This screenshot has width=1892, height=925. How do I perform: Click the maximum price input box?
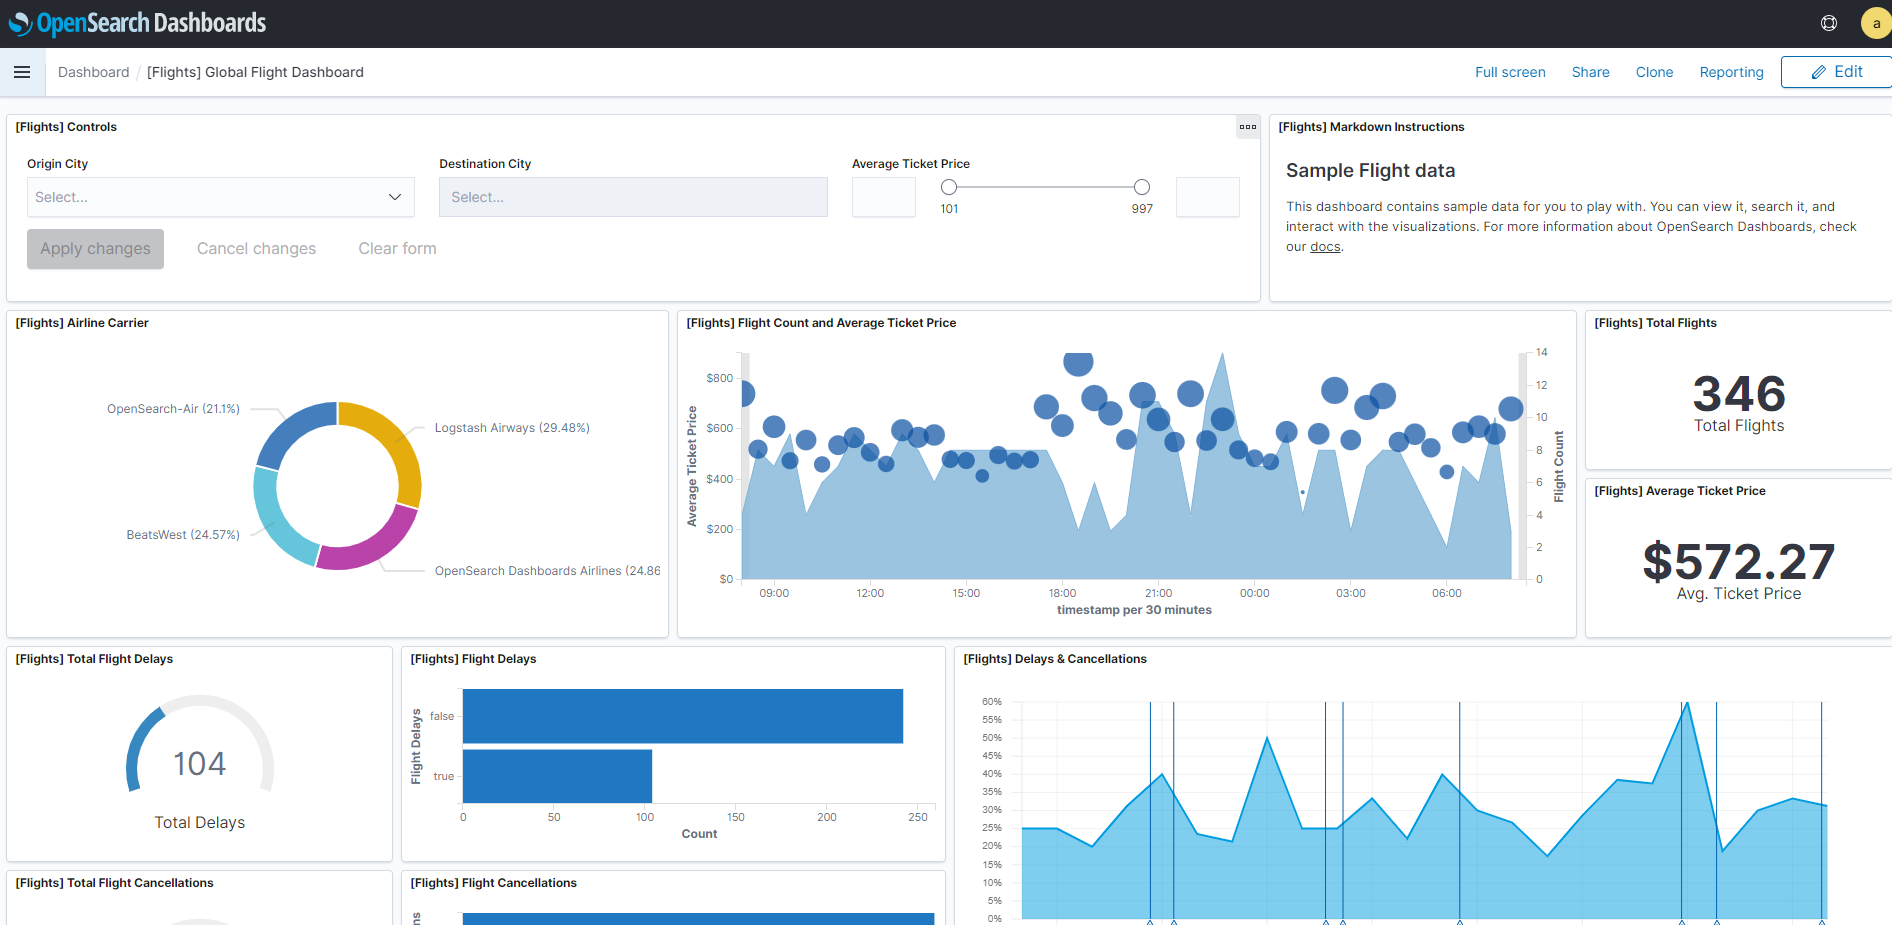click(1208, 197)
